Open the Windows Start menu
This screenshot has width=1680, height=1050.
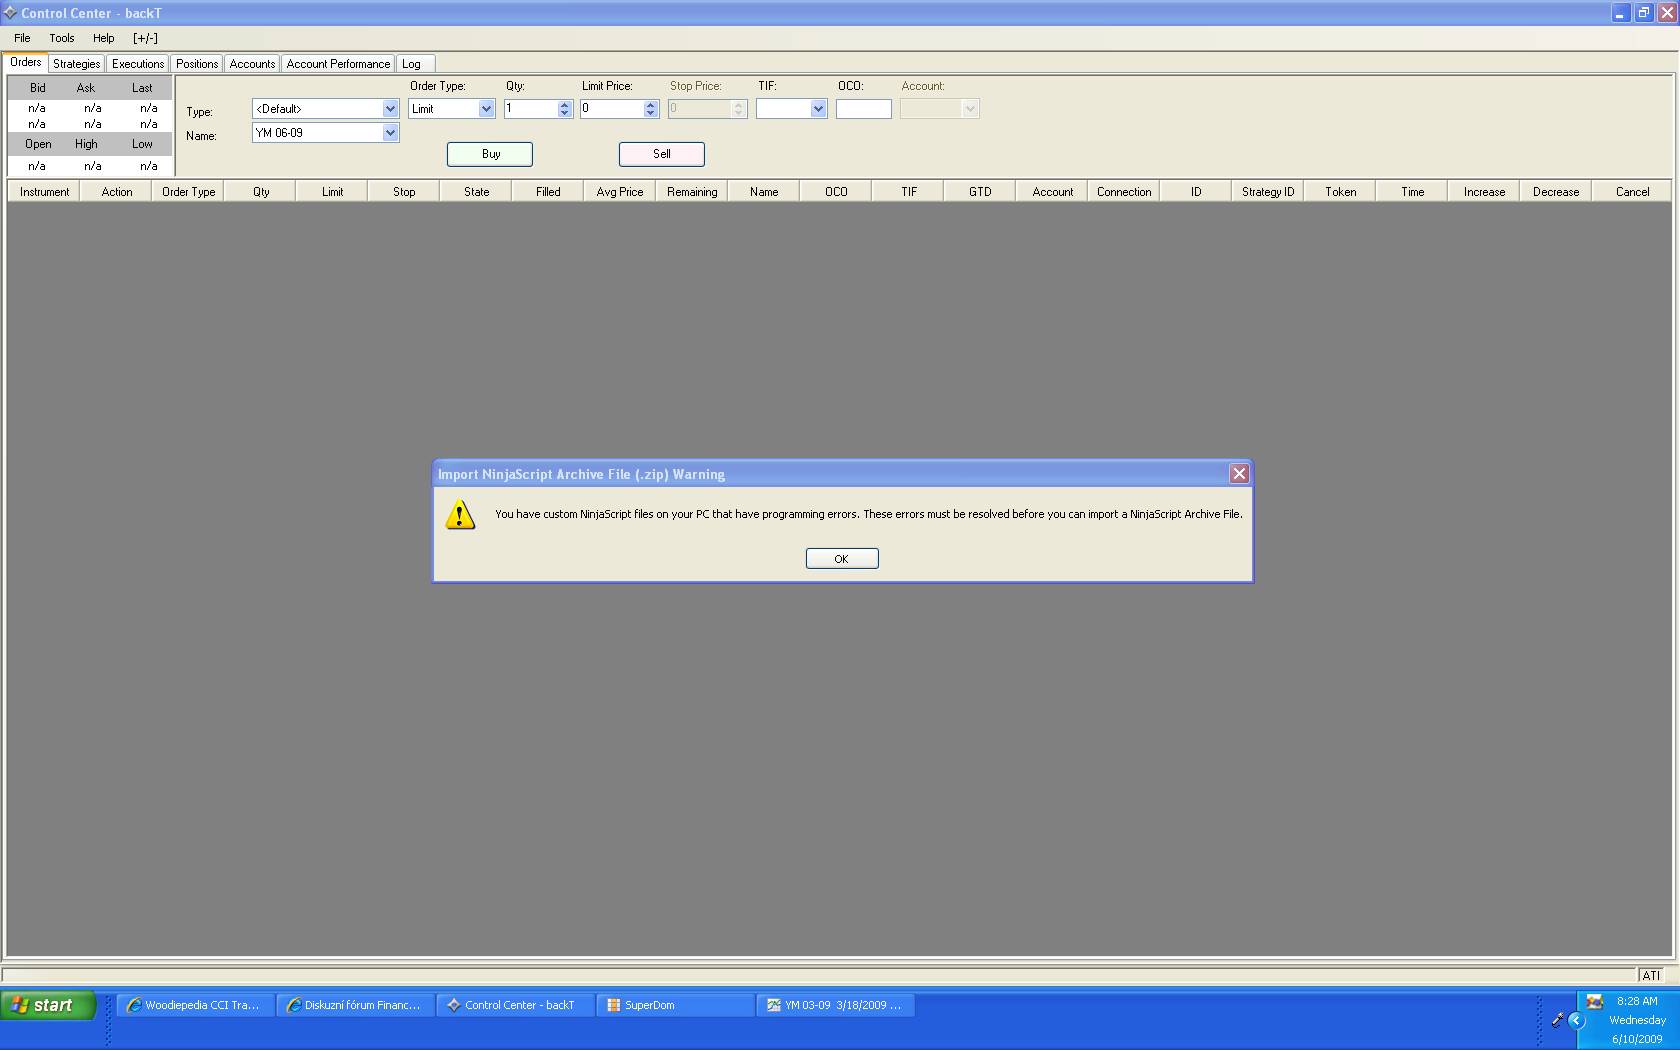48,1005
